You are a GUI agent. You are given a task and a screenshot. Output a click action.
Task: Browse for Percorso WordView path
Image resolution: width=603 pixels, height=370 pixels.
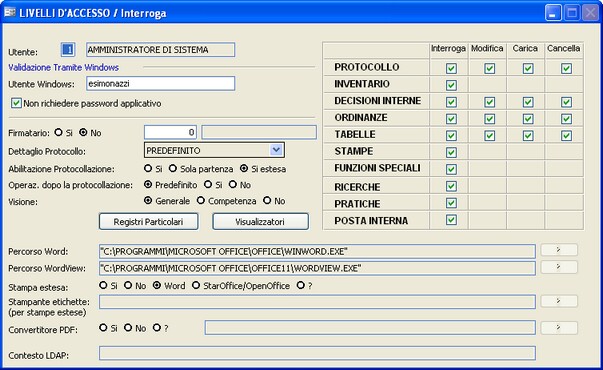559,267
